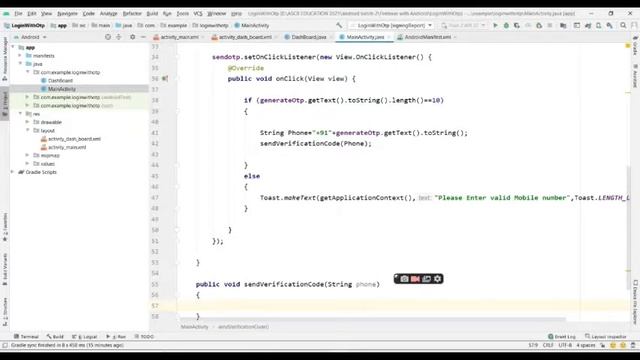Click the Make Project hammer icon
The width and height of the screenshot is (640, 360).
tap(339, 25)
